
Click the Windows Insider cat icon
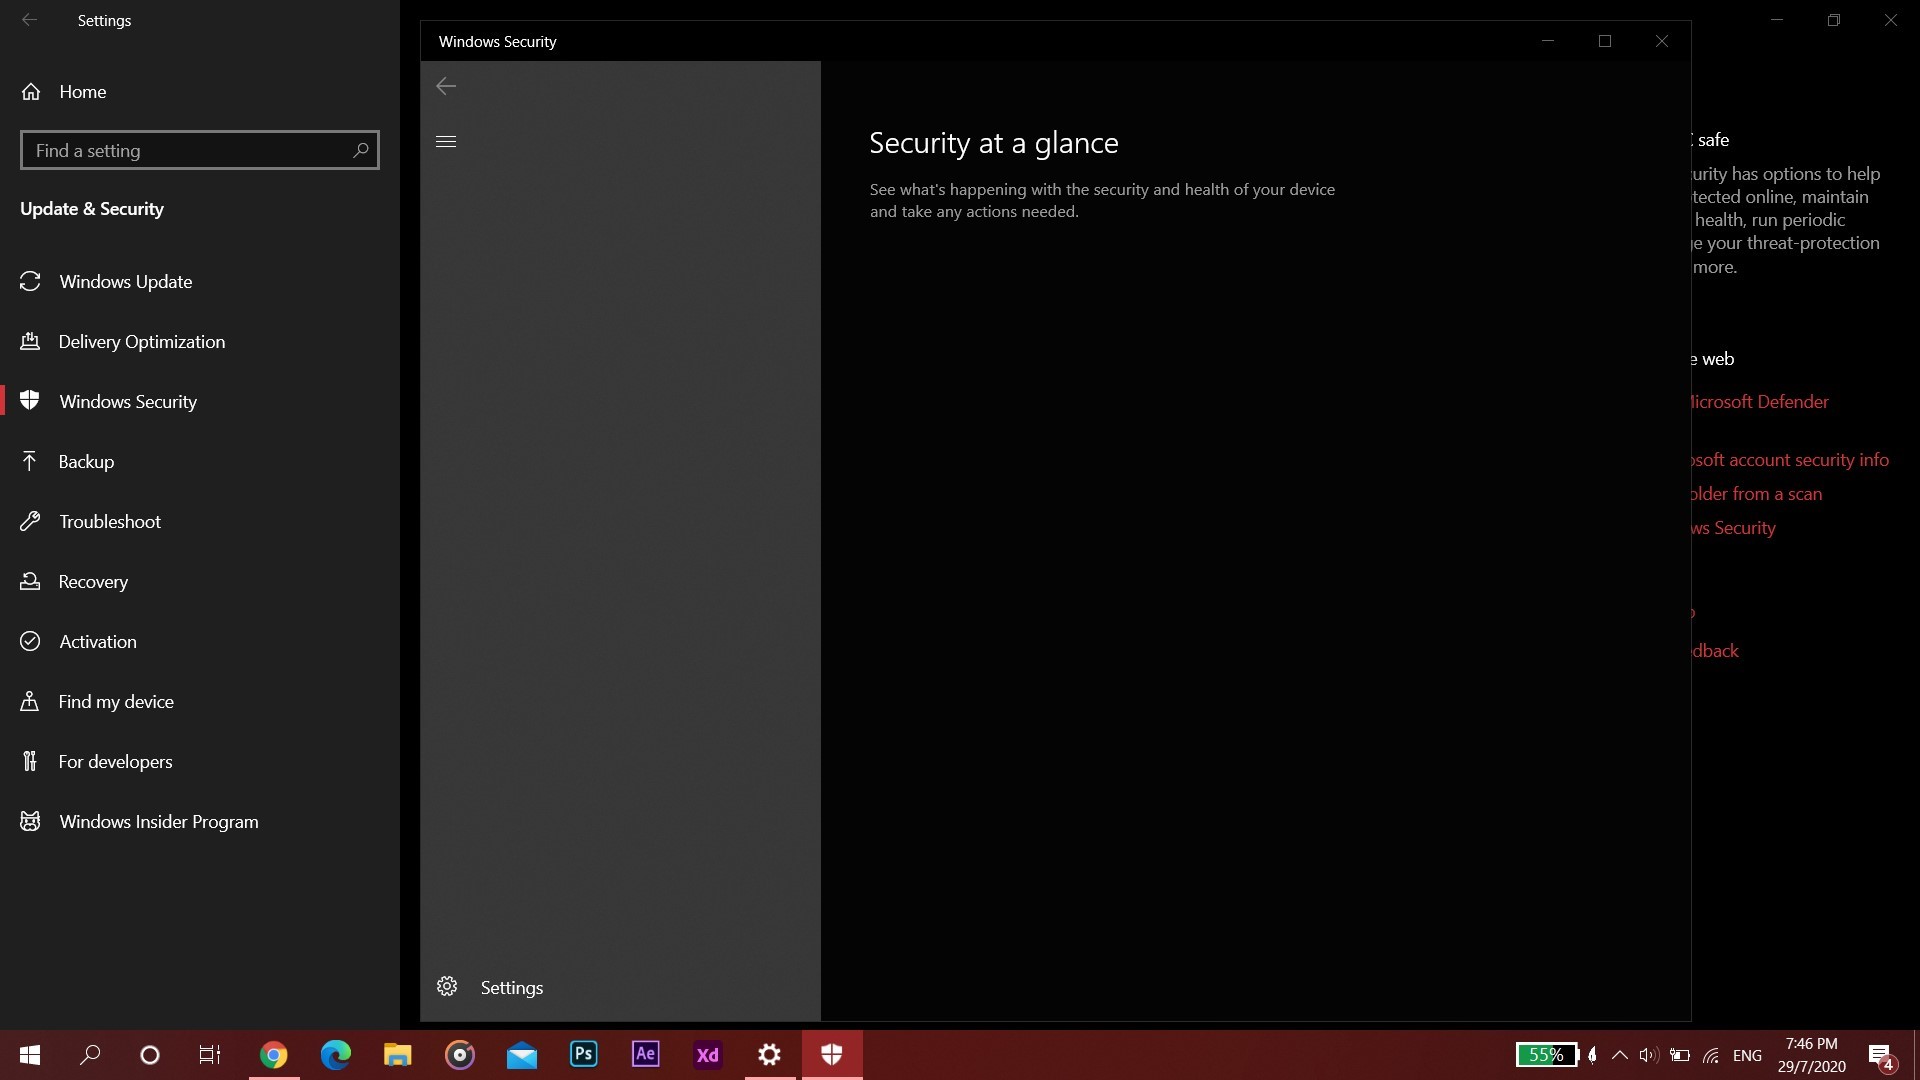tap(30, 821)
